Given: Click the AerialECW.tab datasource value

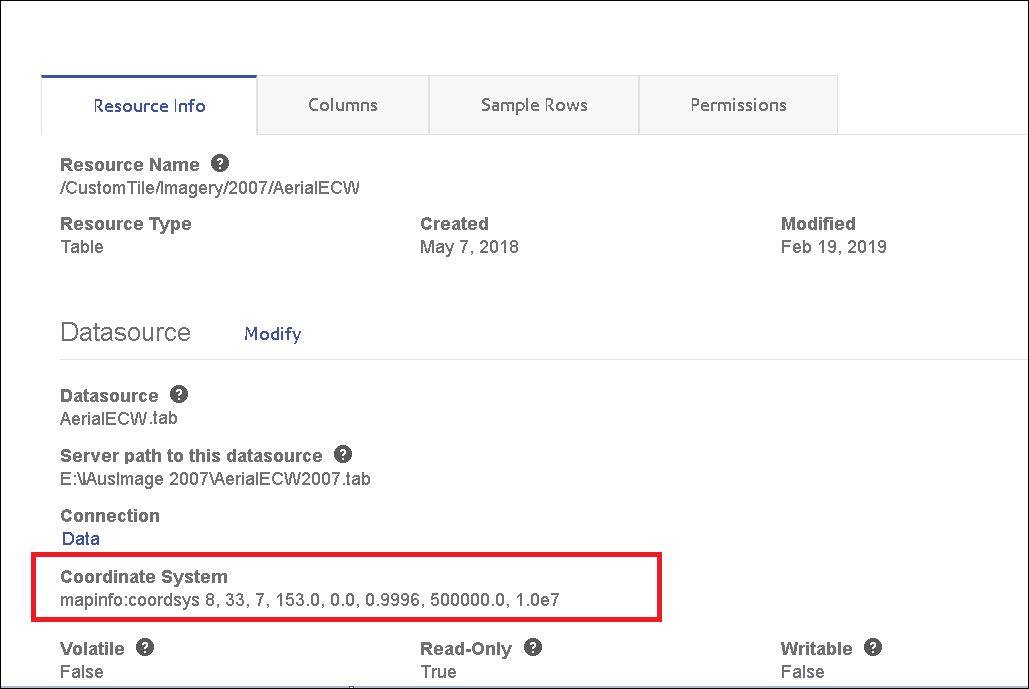Looking at the screenshot, I should [x=119, y=419].
